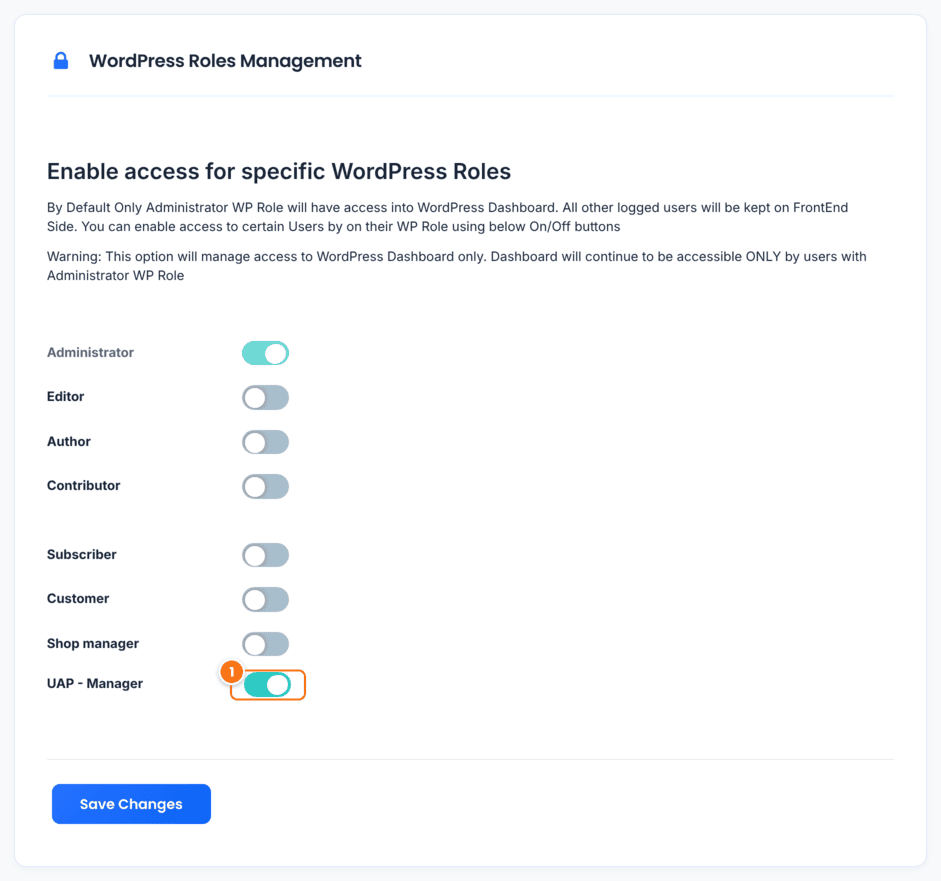Toggle the Customer role switch
The image size is (941, 881).
tap(265, 600)
